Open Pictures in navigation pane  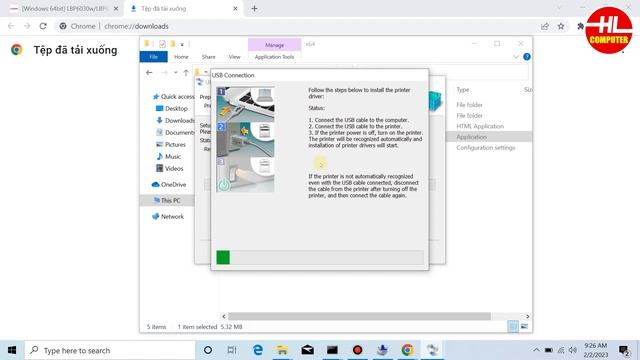(x=171, y=144)
